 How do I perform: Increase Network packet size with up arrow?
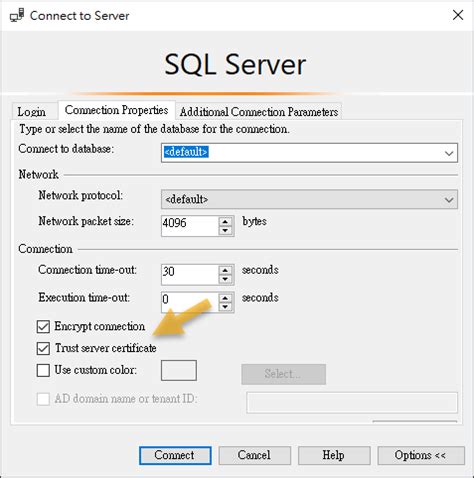tap(226, 221)
